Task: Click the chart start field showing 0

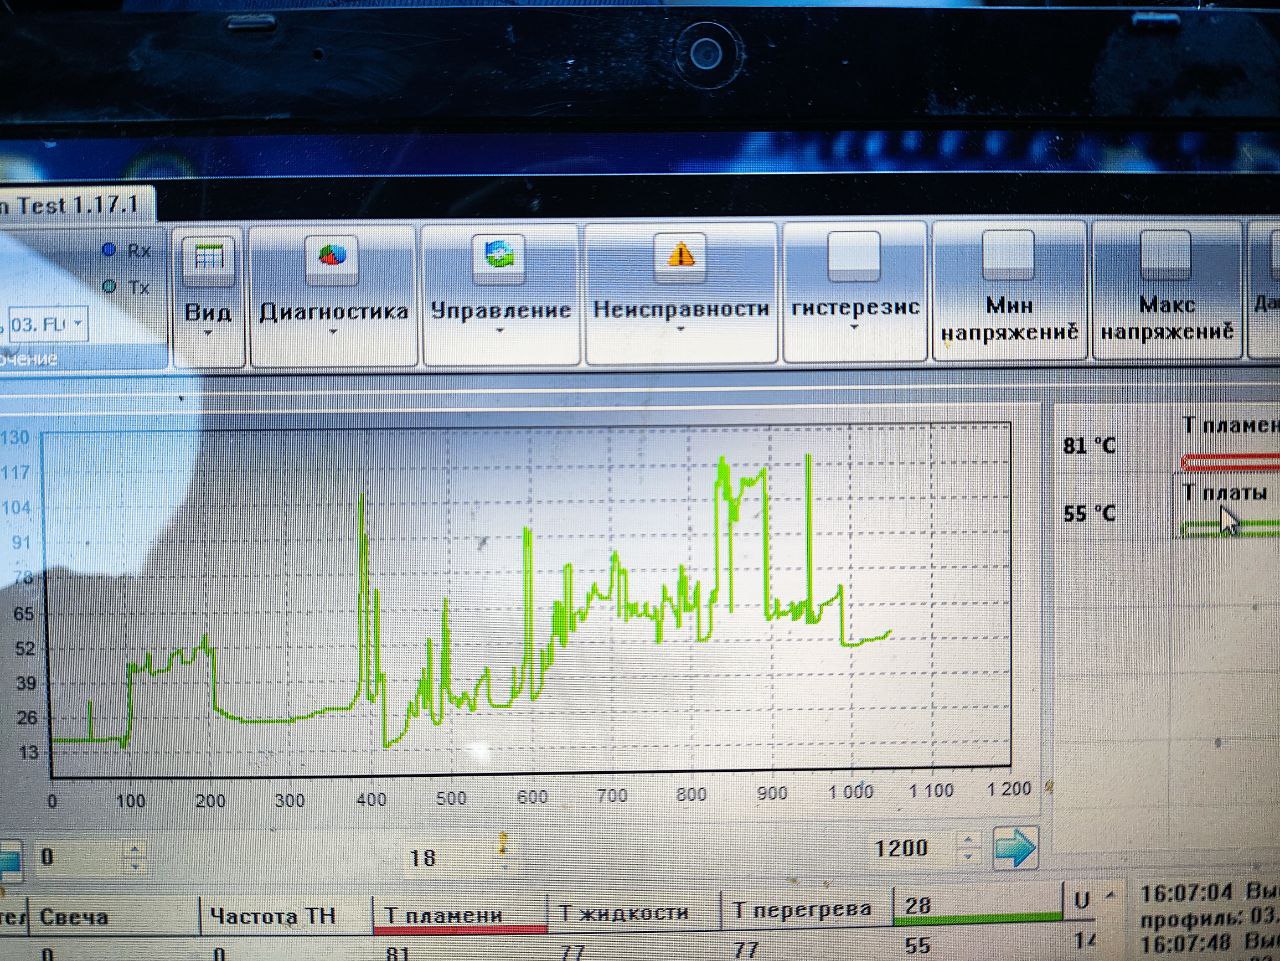Action: tap(76, 857)
